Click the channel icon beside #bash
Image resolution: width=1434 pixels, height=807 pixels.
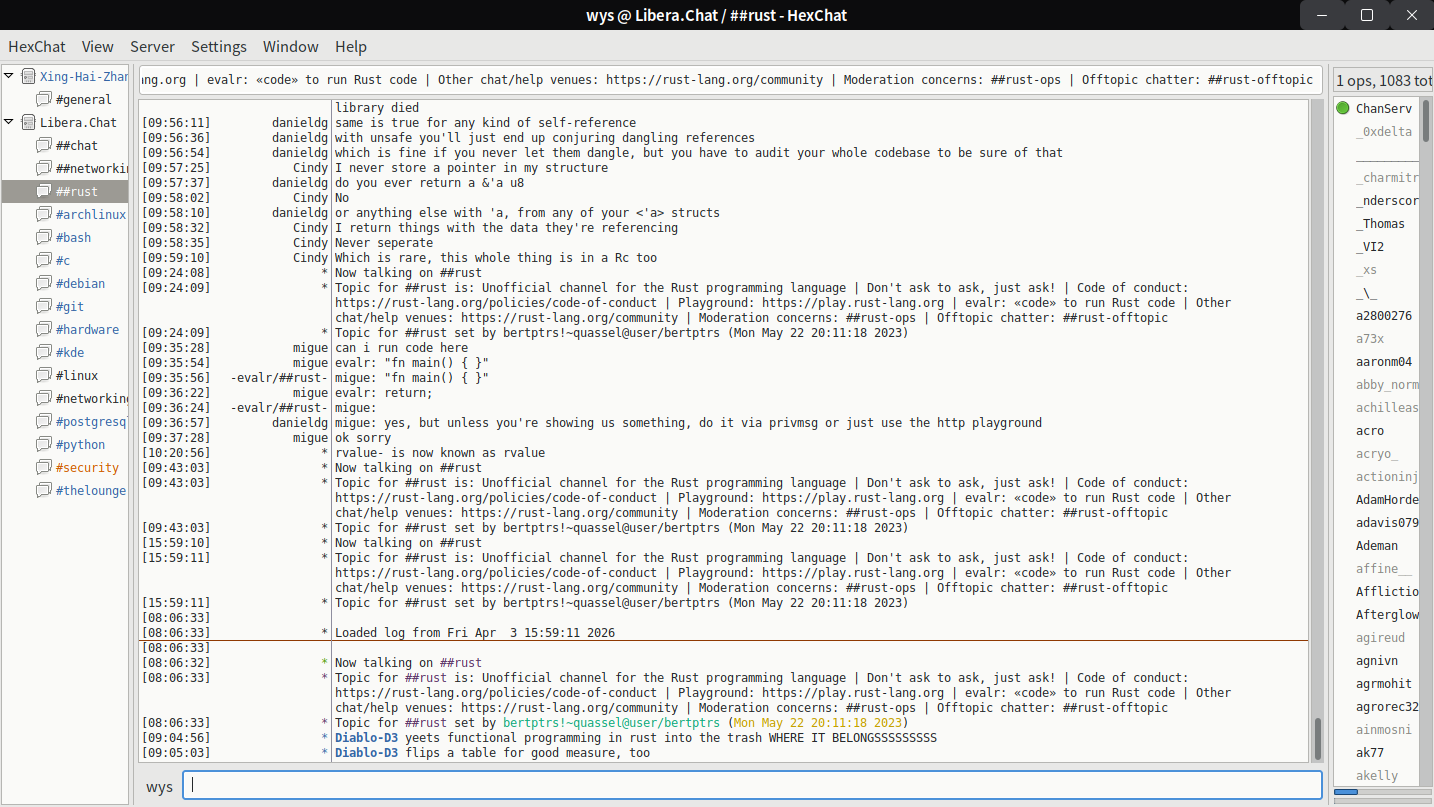point(44,237)
